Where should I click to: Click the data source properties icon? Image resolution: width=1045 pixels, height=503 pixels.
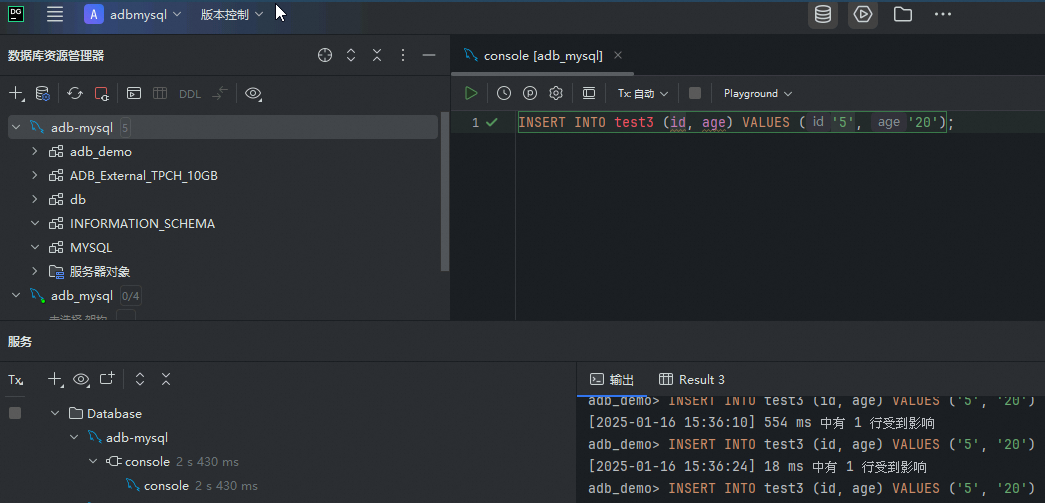(42, 93)
